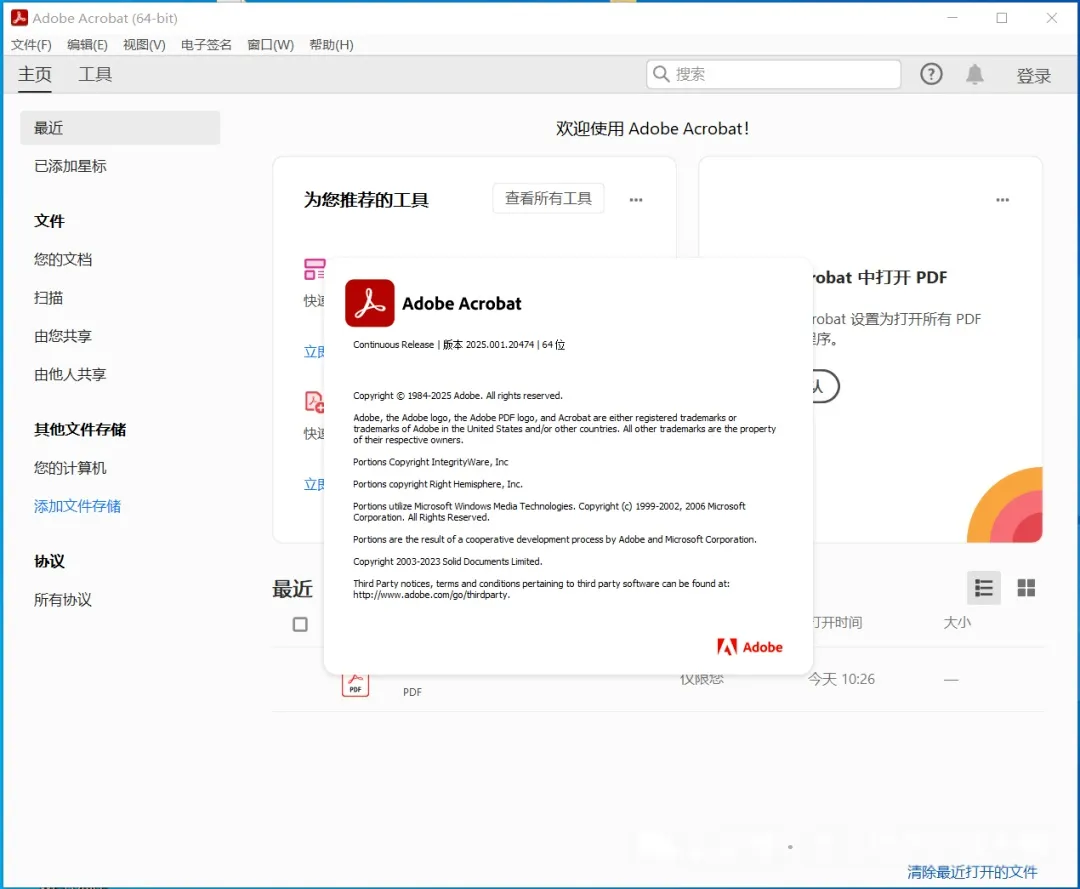This screenshot has width=1080, height=889.
Task: Click the pink form tool icon in recommended tools
Action: tap(315, 269)
